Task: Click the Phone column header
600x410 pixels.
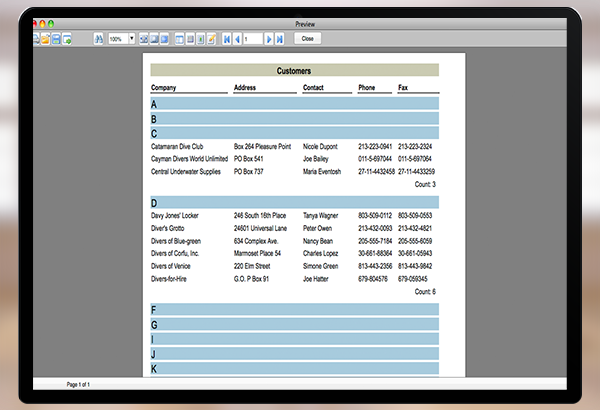Action: point(367,88)
